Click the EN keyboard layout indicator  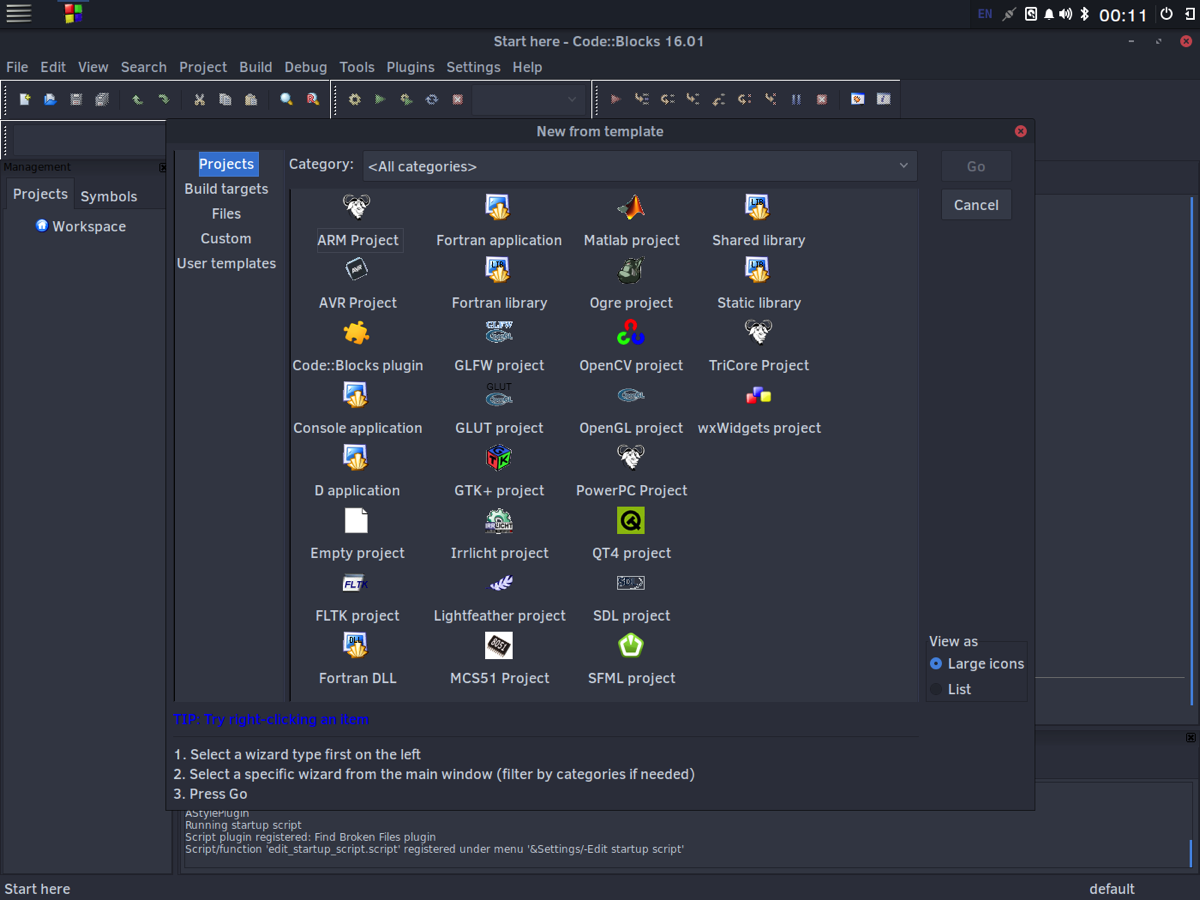985,14
